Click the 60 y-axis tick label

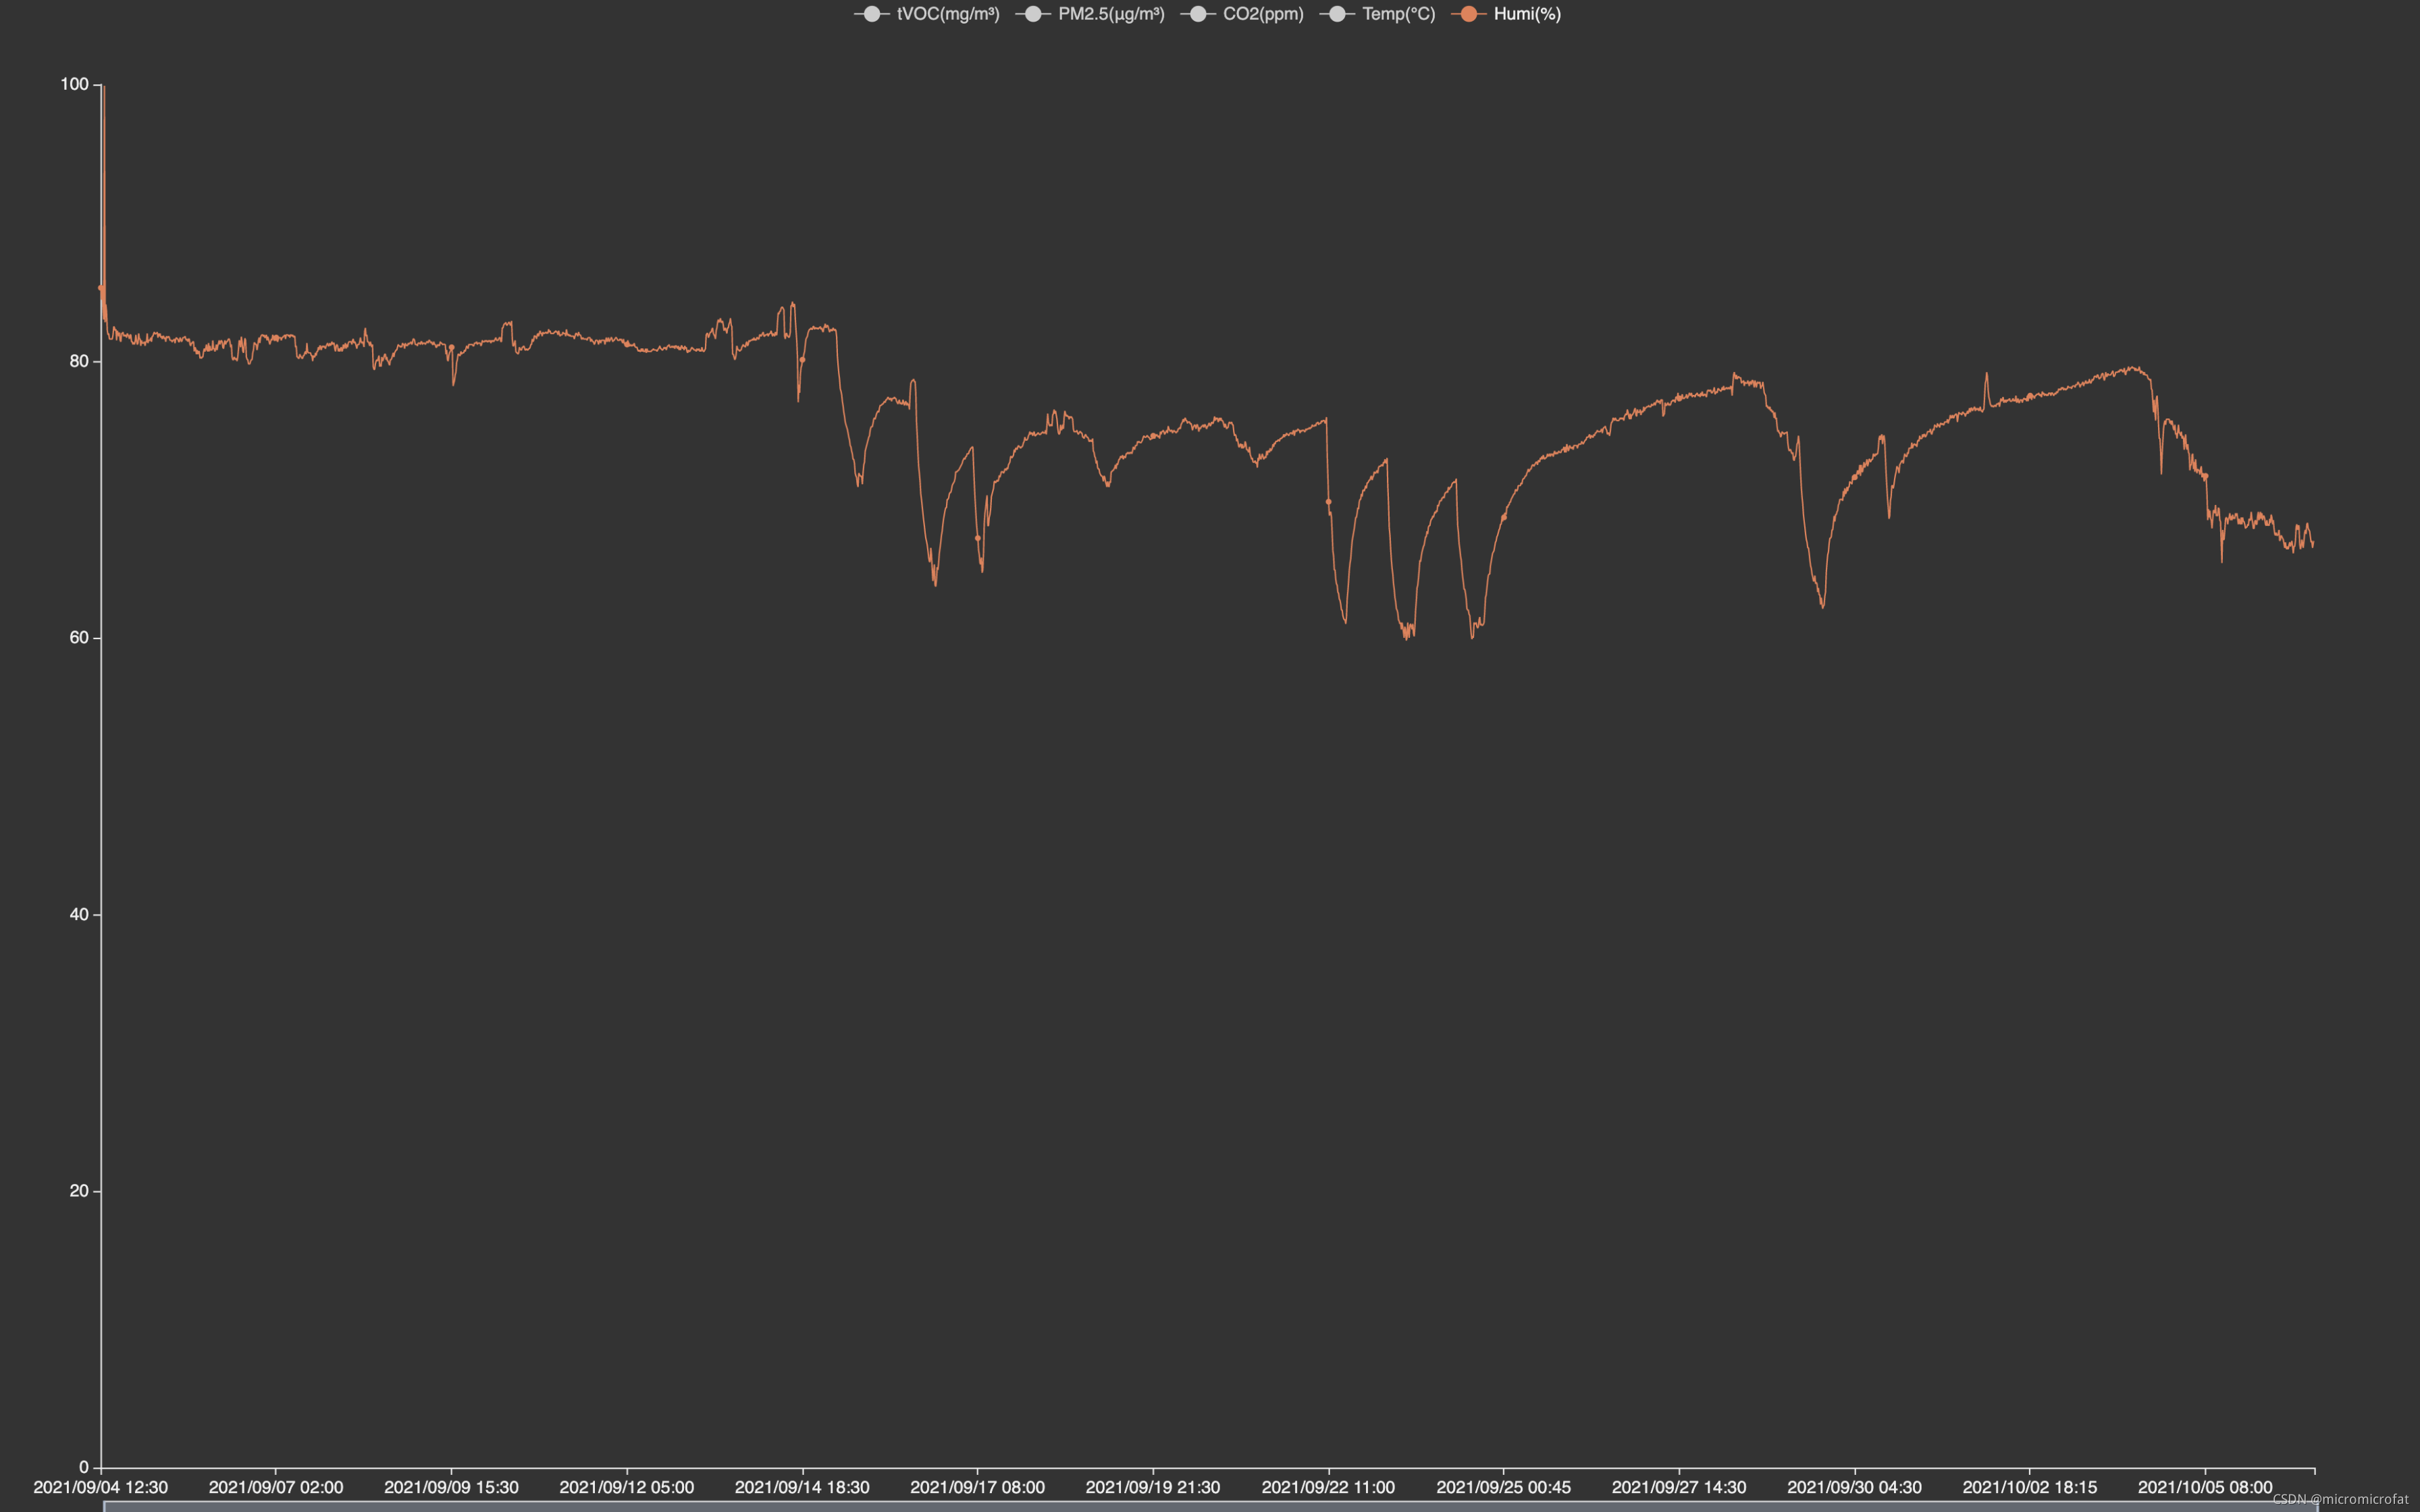click(x=78, y=638)
